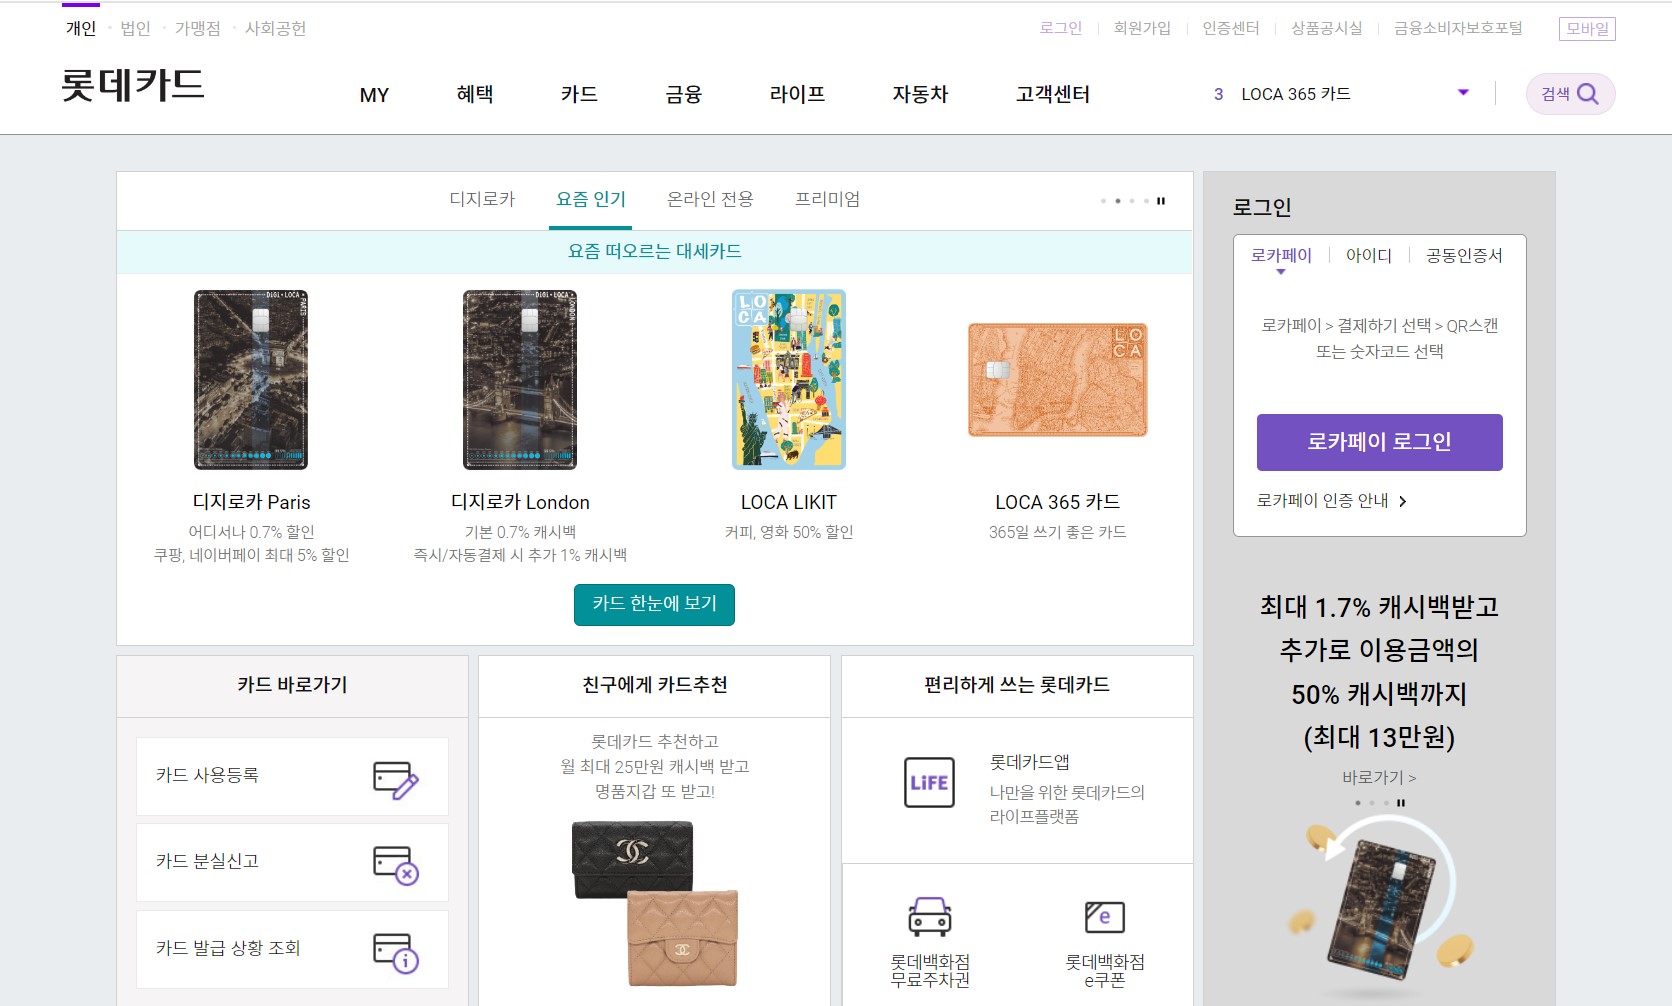The height and width of the screenshot is (1006, 1672).
Task: Pause the cashback promo banner slideshow
Action: (1401, 803)
